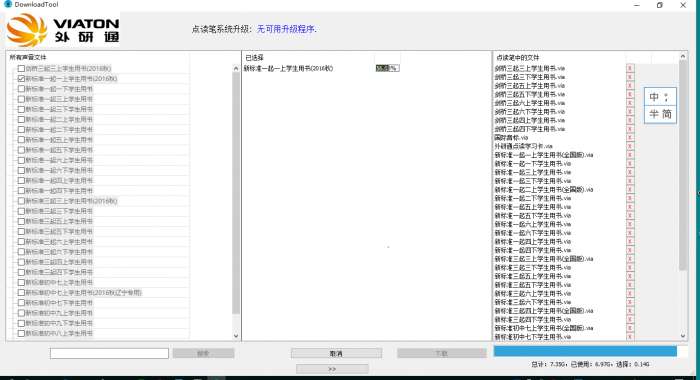Click the >> expand button at the bottom

[332, 369]
